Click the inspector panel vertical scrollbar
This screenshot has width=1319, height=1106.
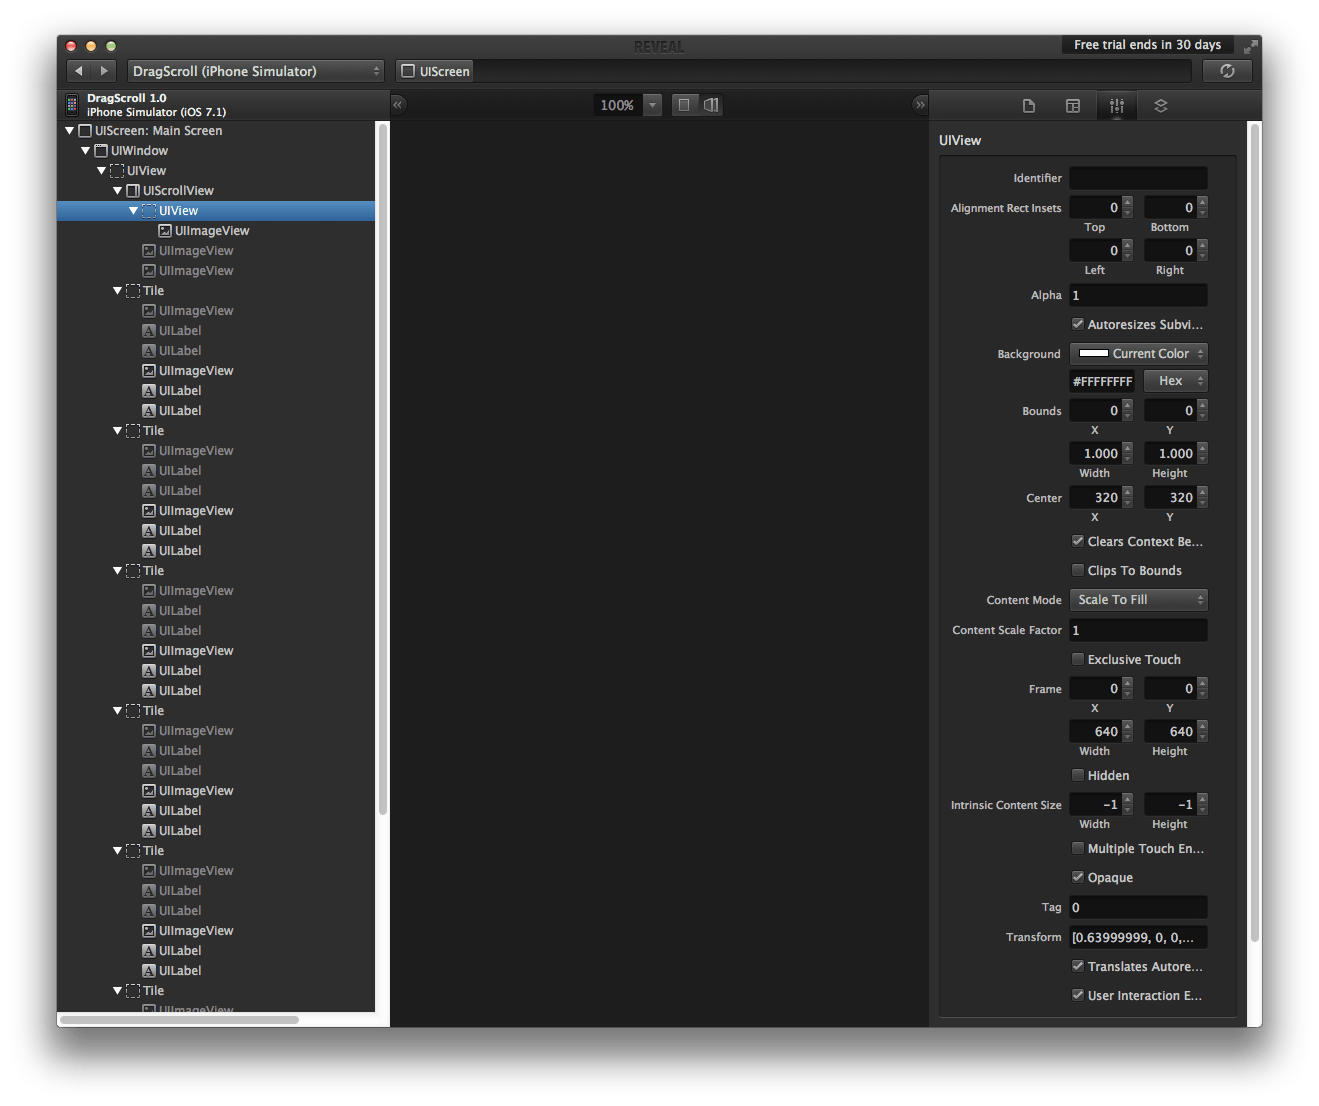(x=1255, y=533)
